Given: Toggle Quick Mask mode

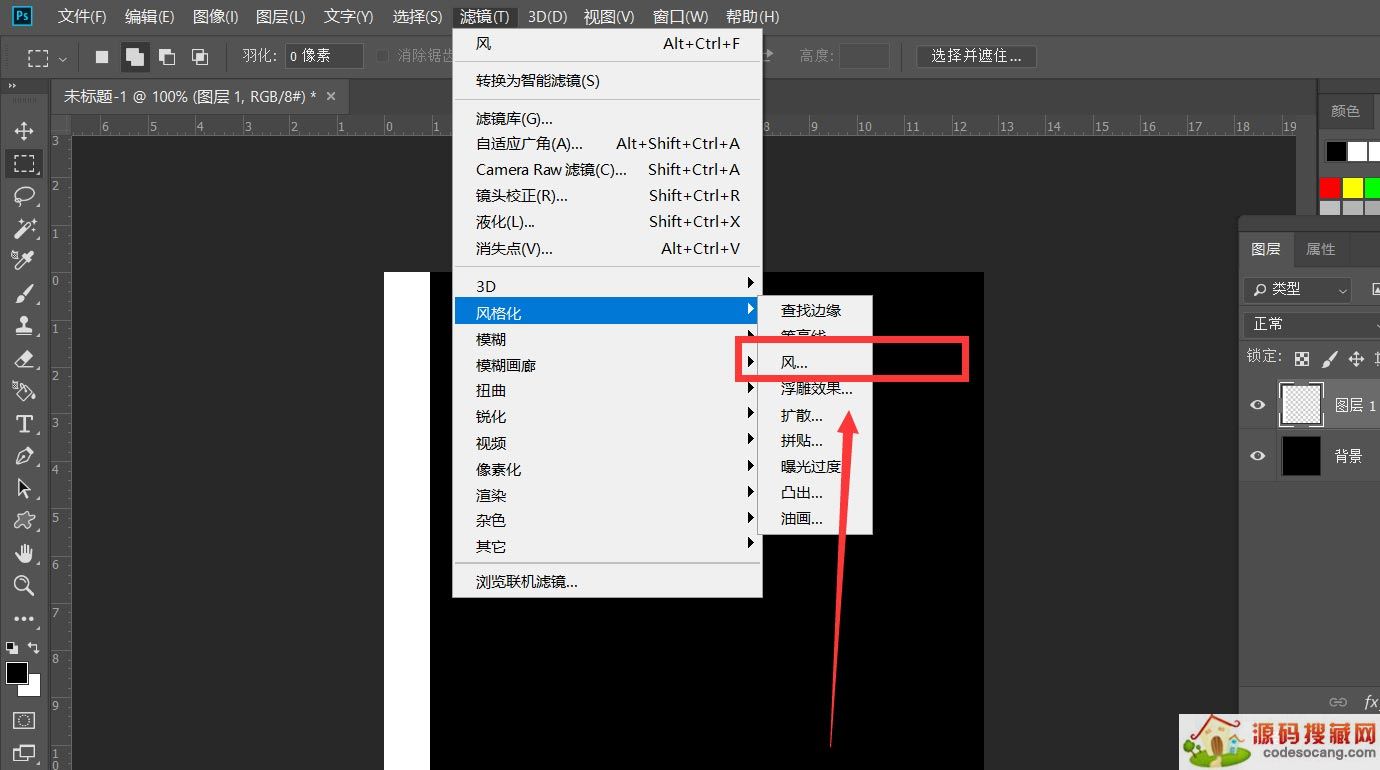Looking at the screenshot, I should pyautogui.click(x=24, y=720).
